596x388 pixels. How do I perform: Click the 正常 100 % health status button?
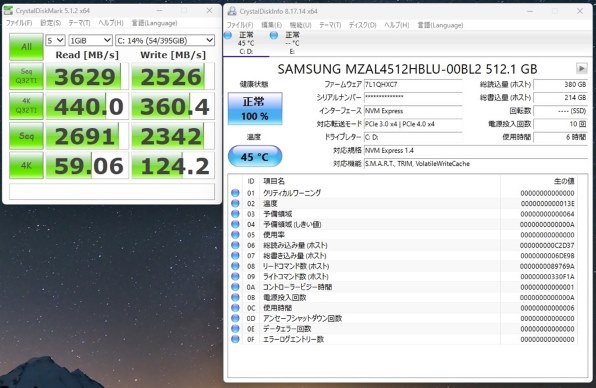coord(255,108)
